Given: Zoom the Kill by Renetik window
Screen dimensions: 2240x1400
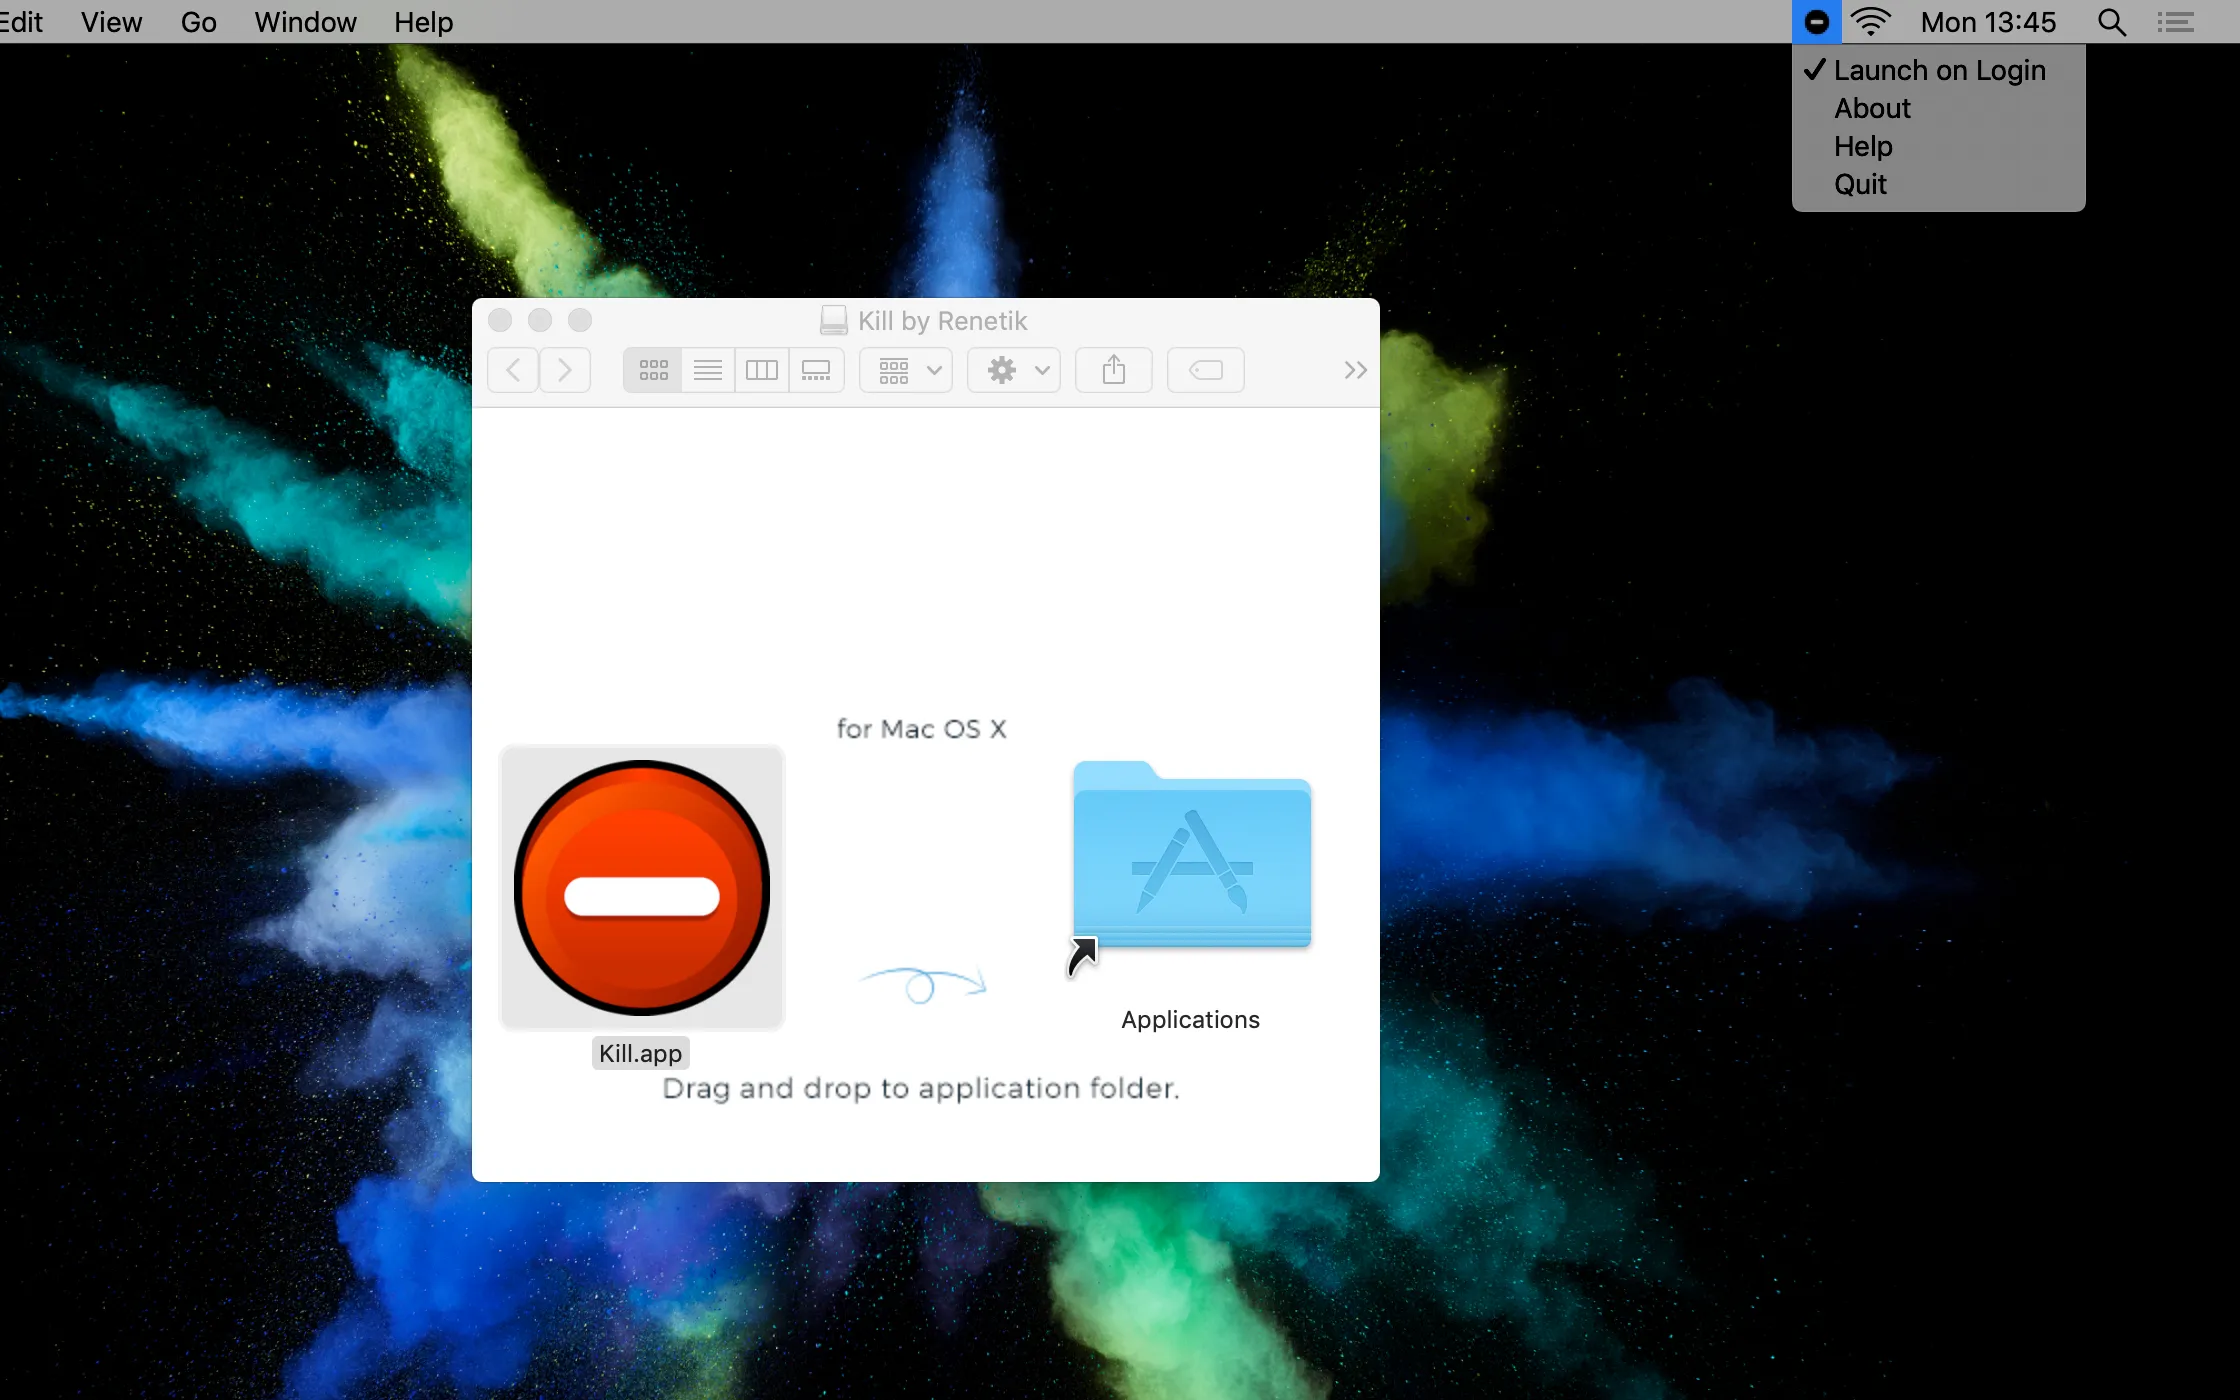Looking at the screenshot, I should pos(580,320).
